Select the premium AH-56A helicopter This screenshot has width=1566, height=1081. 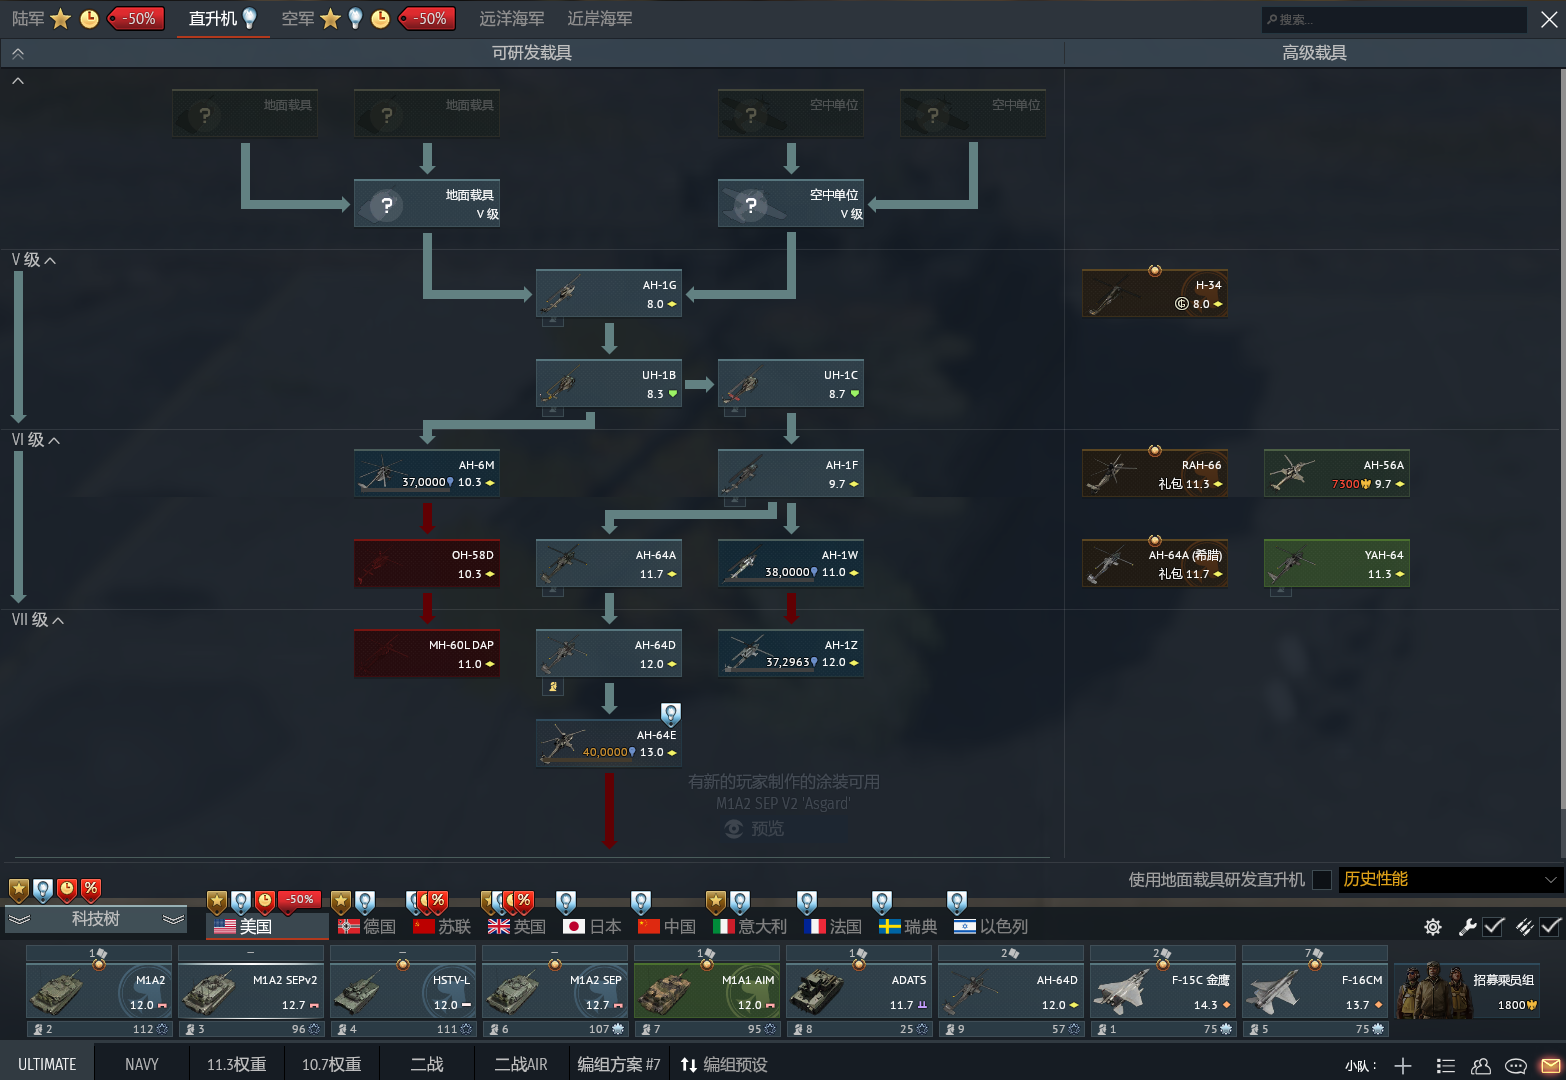click(x=1337, y=474)
